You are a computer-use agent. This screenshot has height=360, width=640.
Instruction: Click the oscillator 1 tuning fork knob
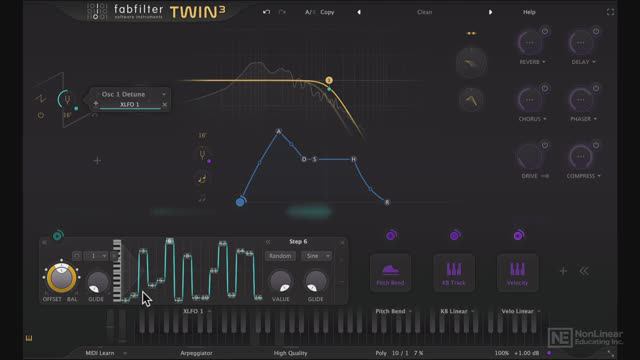point(66,99)
